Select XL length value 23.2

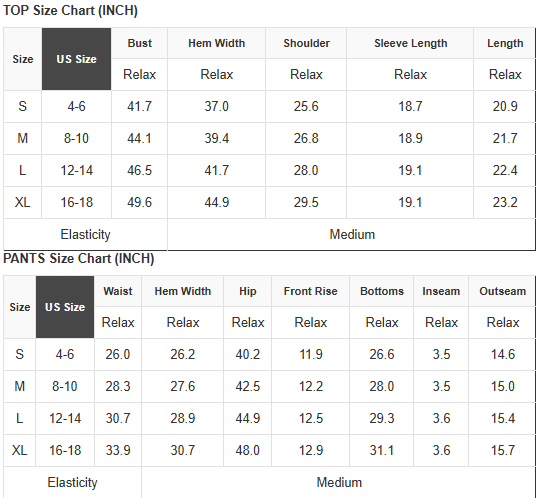(x=505, y=202)
